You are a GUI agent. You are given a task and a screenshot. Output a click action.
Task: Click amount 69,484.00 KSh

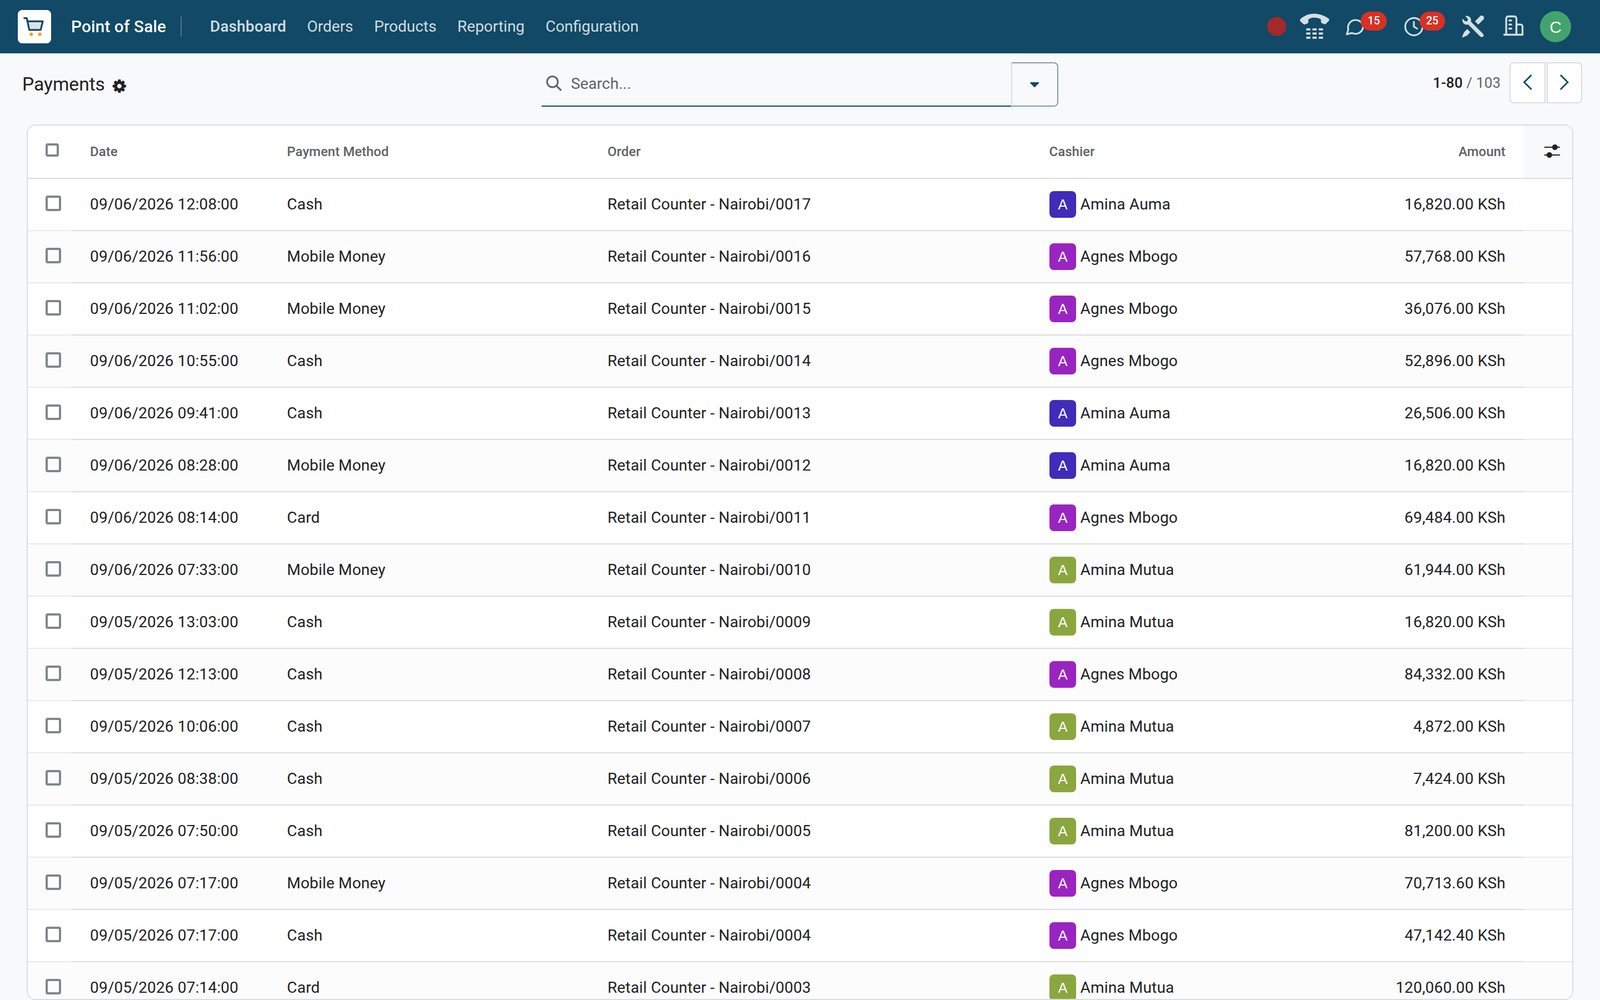click(x=1454, y=518)
